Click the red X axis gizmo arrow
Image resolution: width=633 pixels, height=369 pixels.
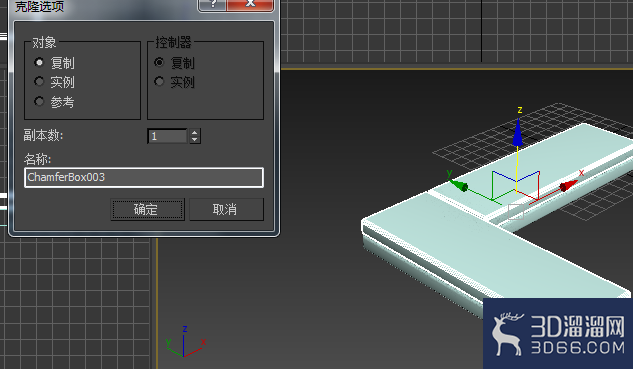point(569,186)
